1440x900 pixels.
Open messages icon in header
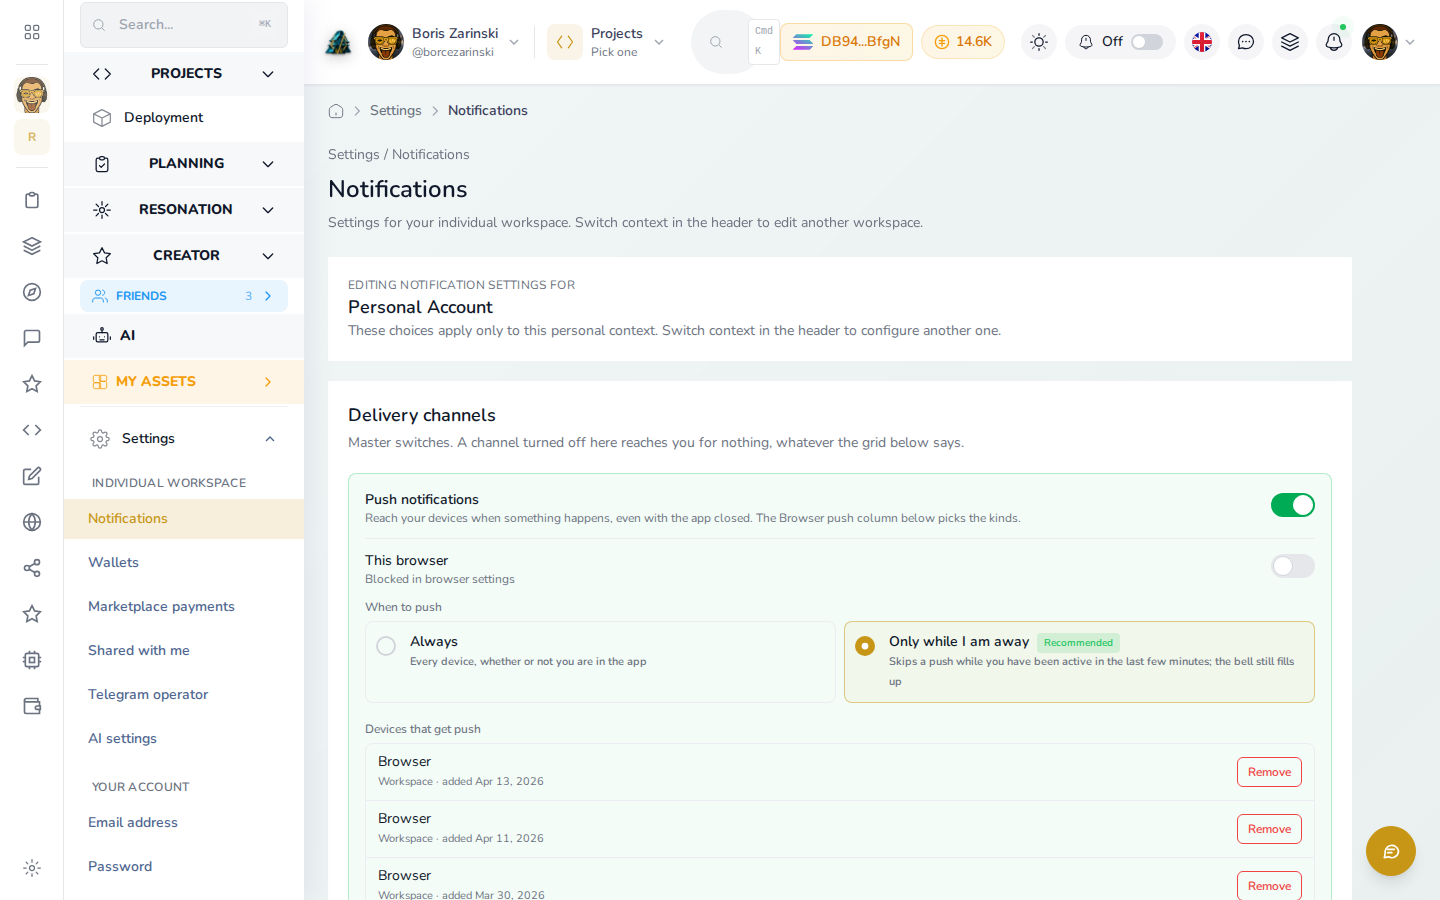tap(1246, 42)
